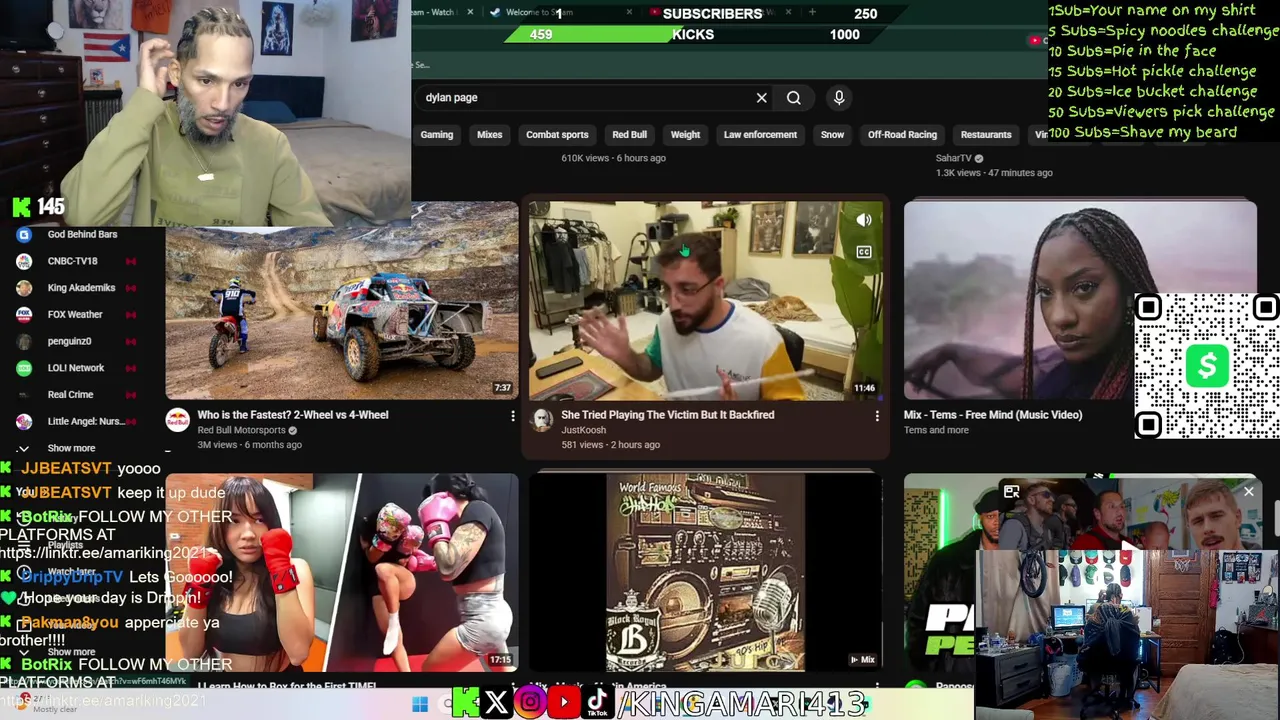Open options menu for JustKoosh video
Screen dimensions: 1280x720
[877, 416]
